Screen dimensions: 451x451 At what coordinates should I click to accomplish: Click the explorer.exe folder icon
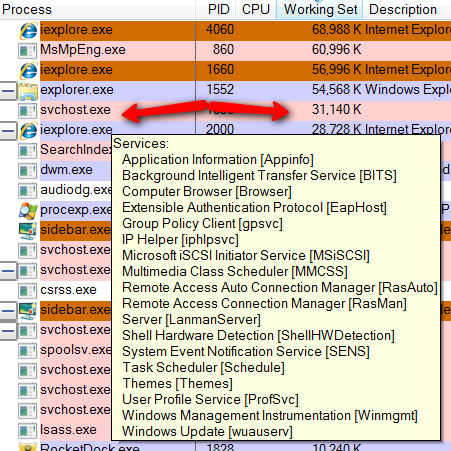(28, 91)
